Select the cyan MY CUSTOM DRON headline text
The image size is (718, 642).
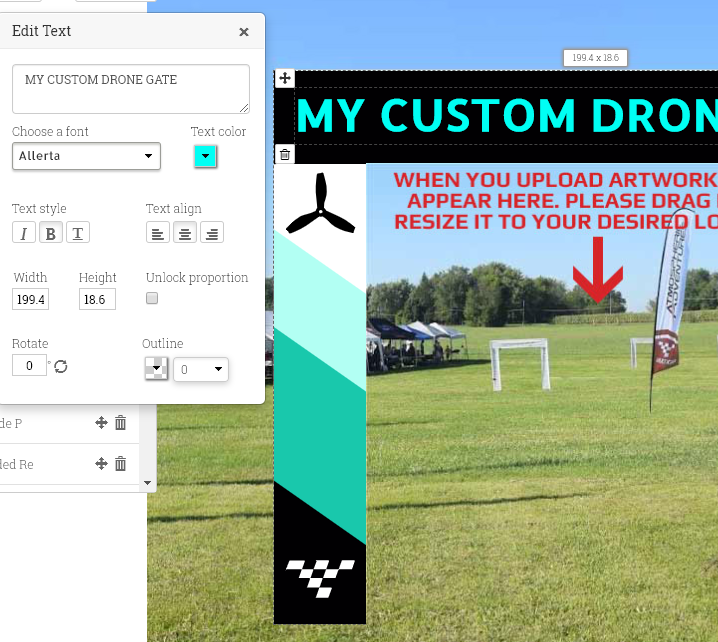coord(507,115)
